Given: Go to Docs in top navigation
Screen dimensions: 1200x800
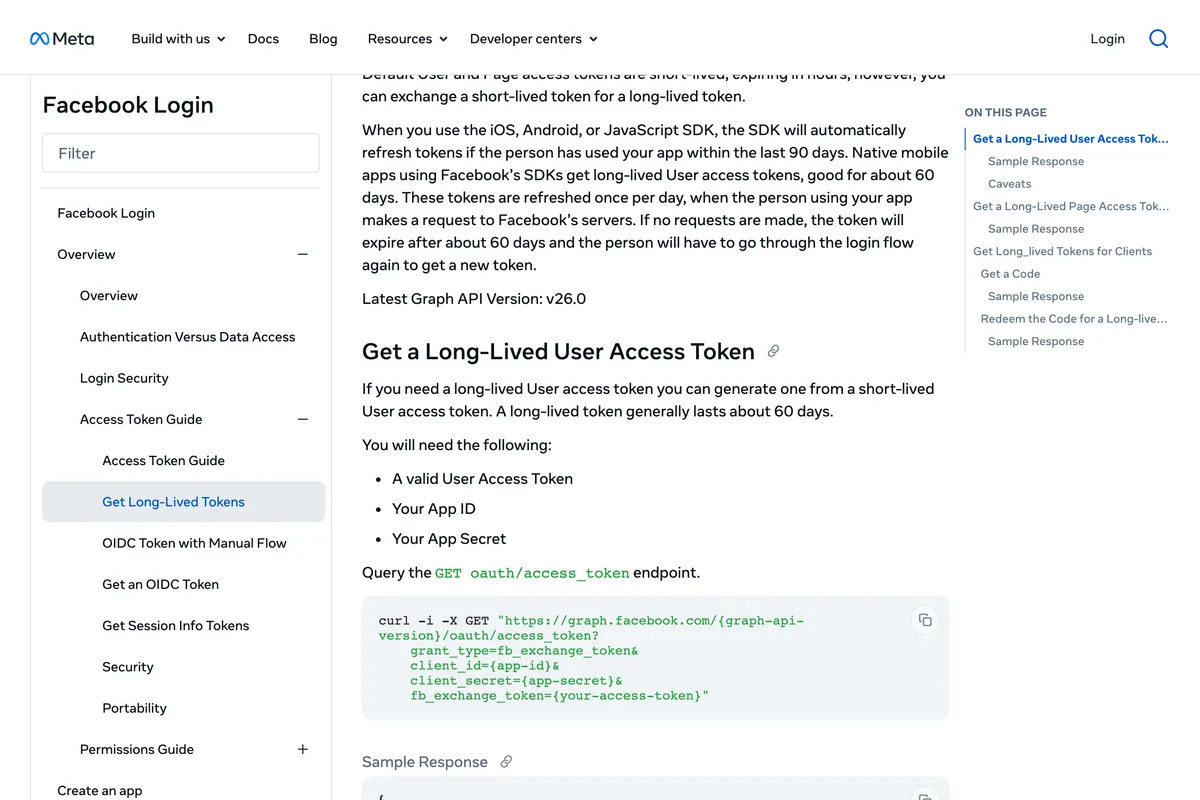Looking at the screenshot, I should click(263, 39).
